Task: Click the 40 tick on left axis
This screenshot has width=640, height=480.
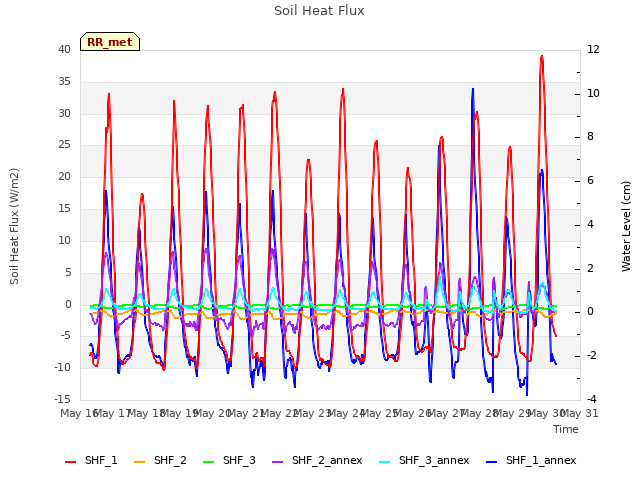Action: click(64, 50)
